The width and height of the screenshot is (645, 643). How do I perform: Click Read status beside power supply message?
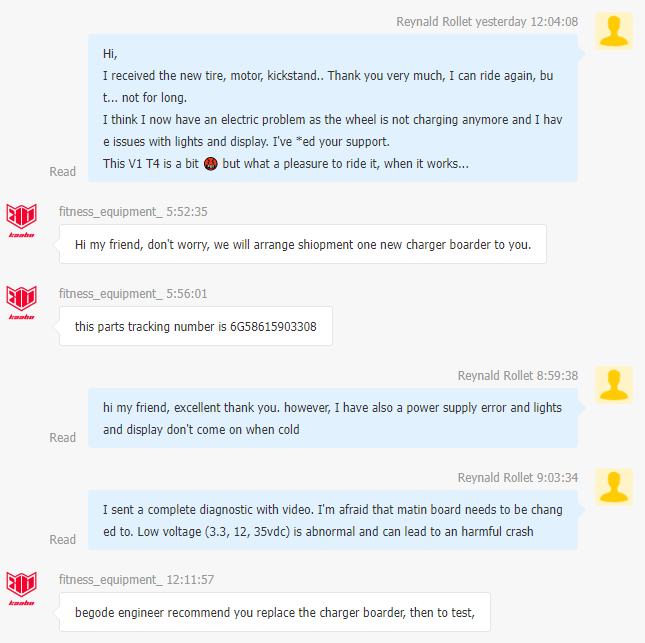click(x=63, y=437)
